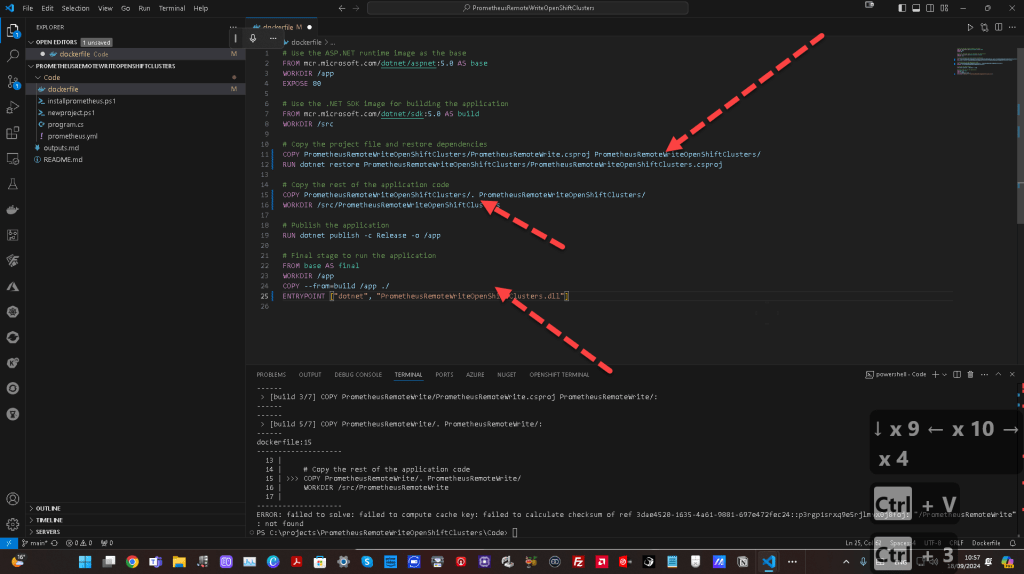This screenshot has height=574, width=1024.
Task: Split the terminal in the panel
Action: [x=957, y=375]
